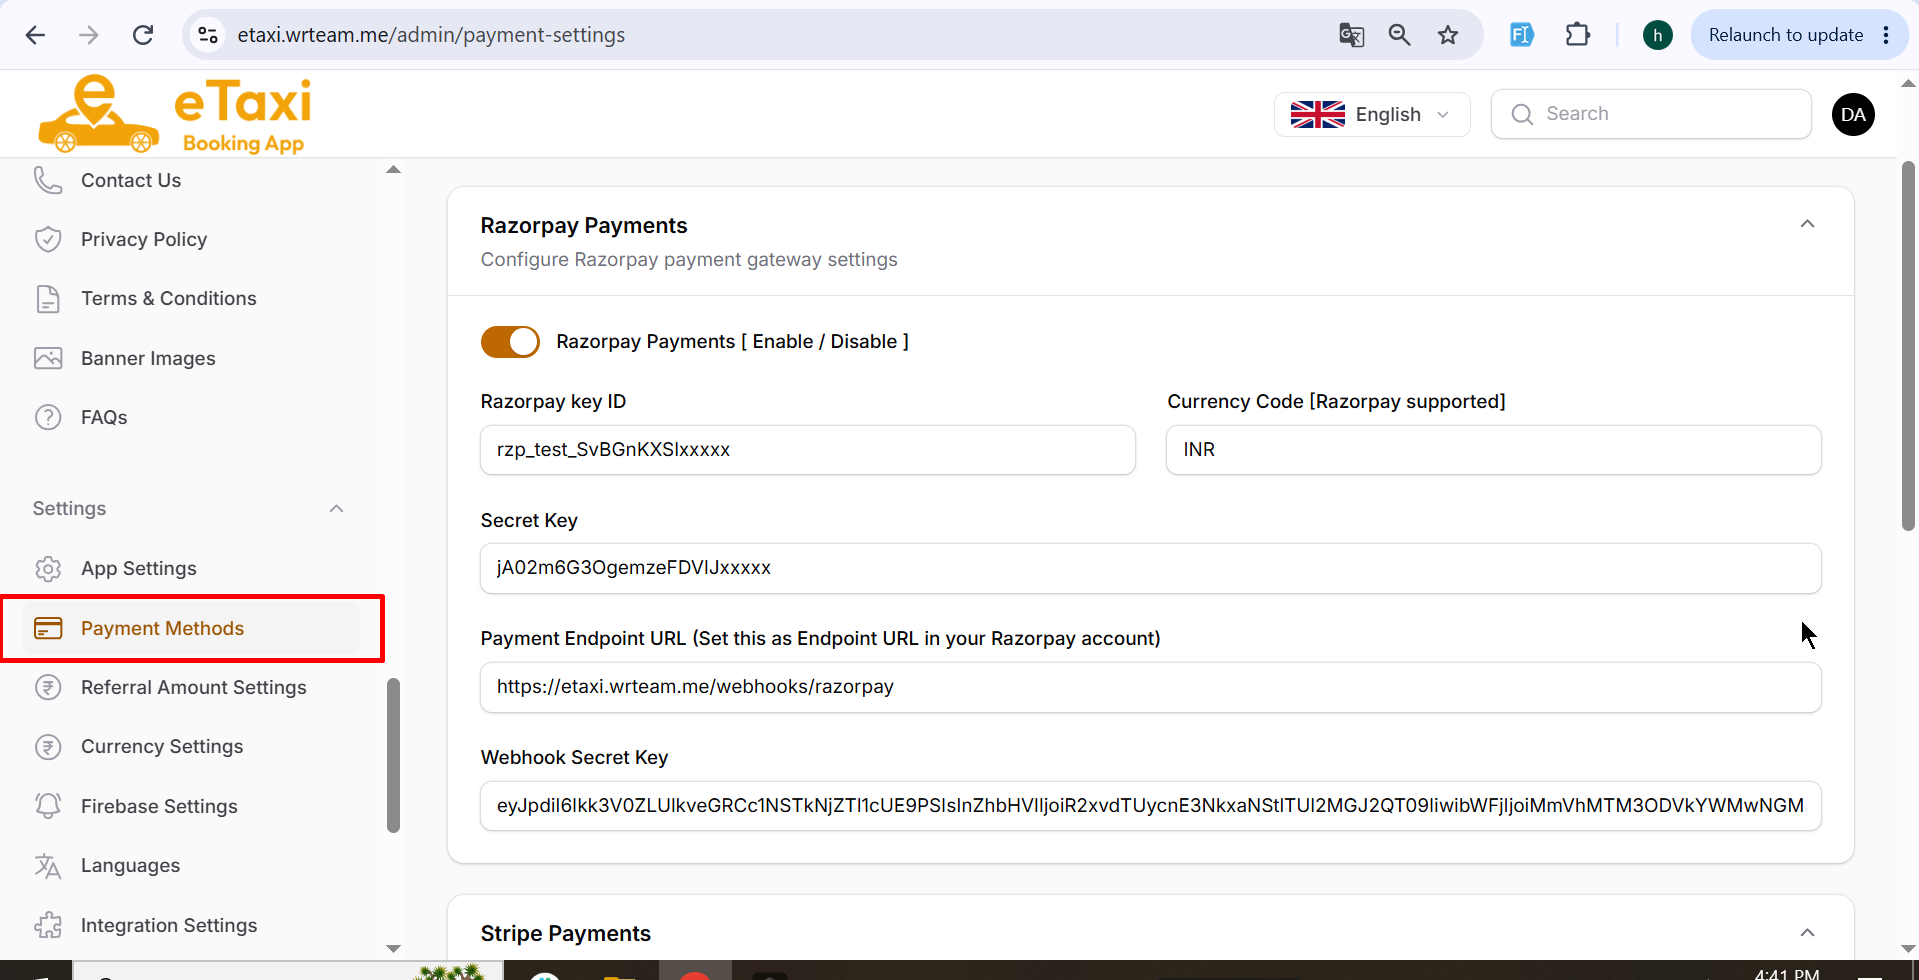Click the browser forward arrow

[89, 35]
